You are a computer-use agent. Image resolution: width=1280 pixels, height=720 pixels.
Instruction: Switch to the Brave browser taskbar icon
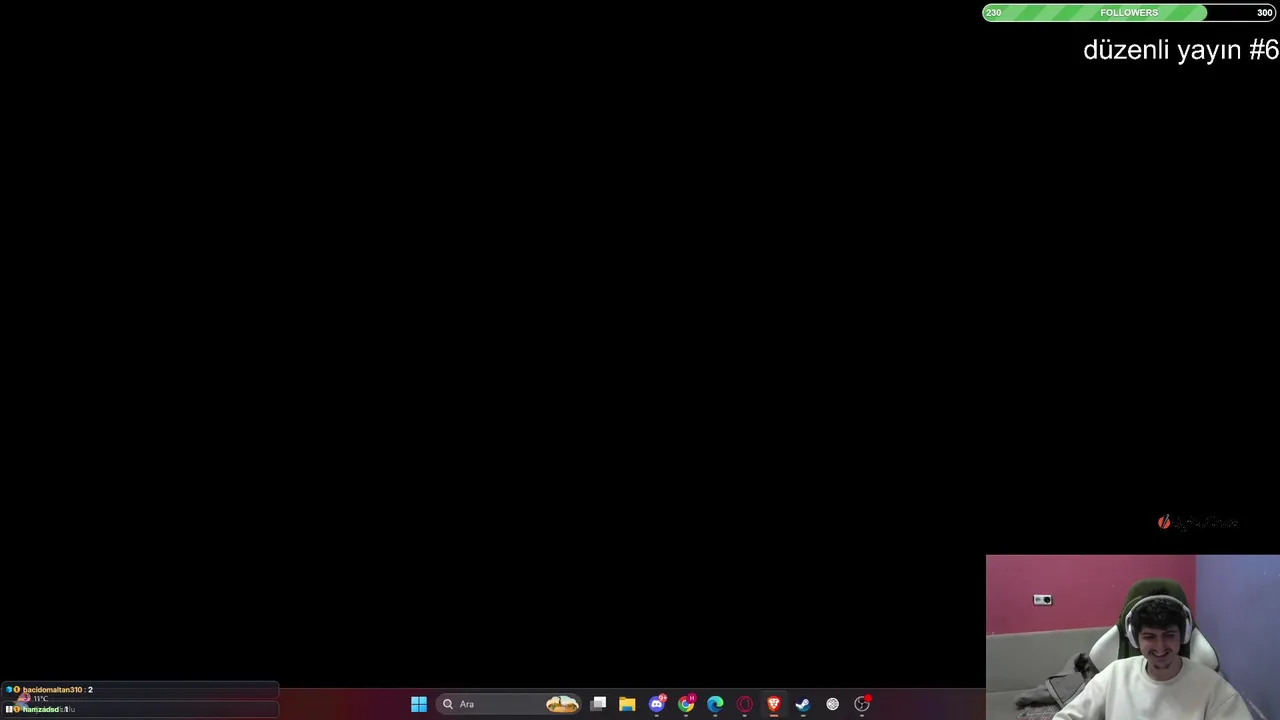(773, 704)
